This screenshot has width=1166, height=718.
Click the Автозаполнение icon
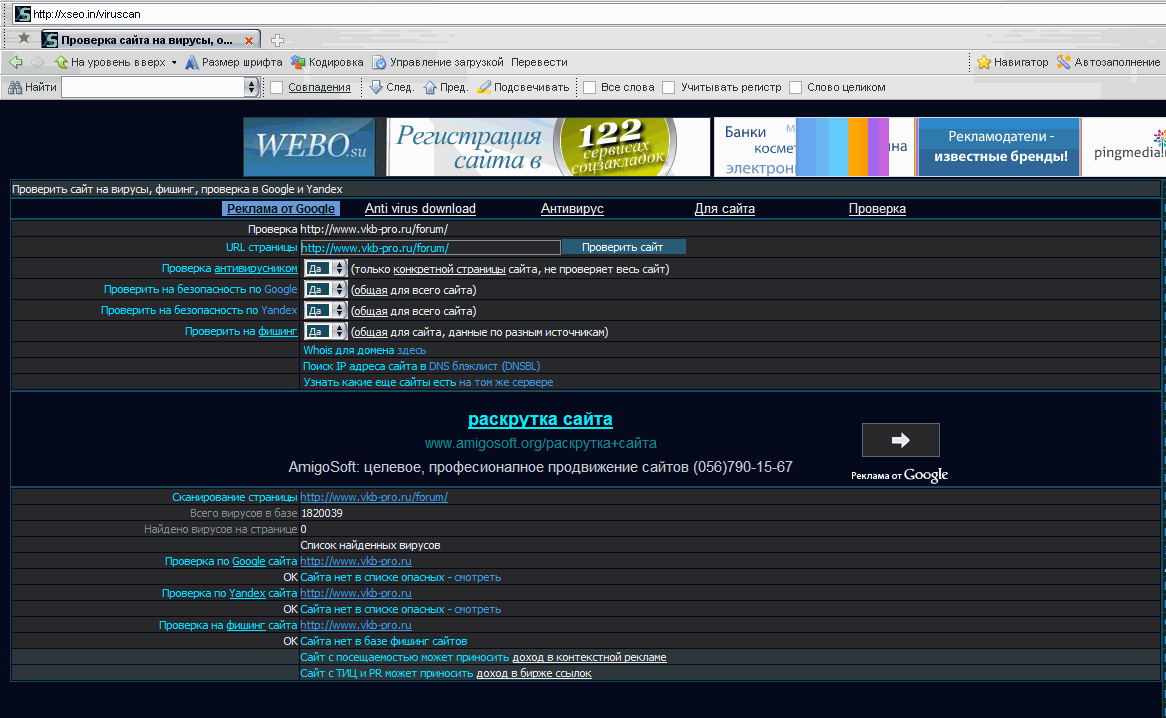coord(1064,62)
